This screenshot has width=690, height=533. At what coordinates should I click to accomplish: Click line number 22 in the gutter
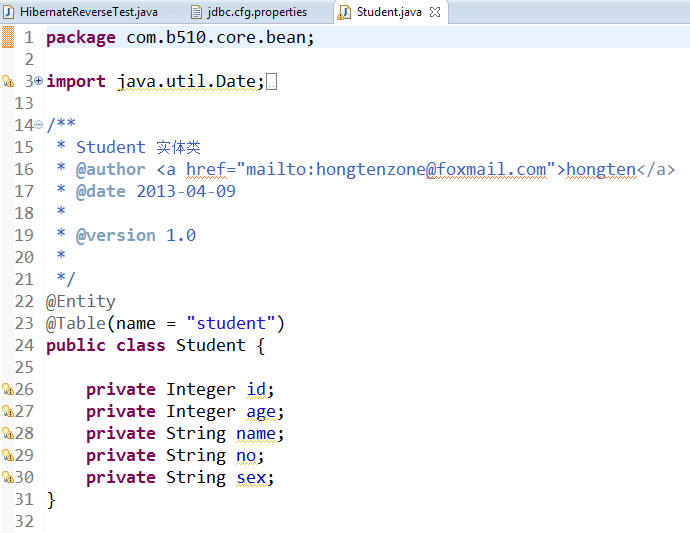[24, 301]
